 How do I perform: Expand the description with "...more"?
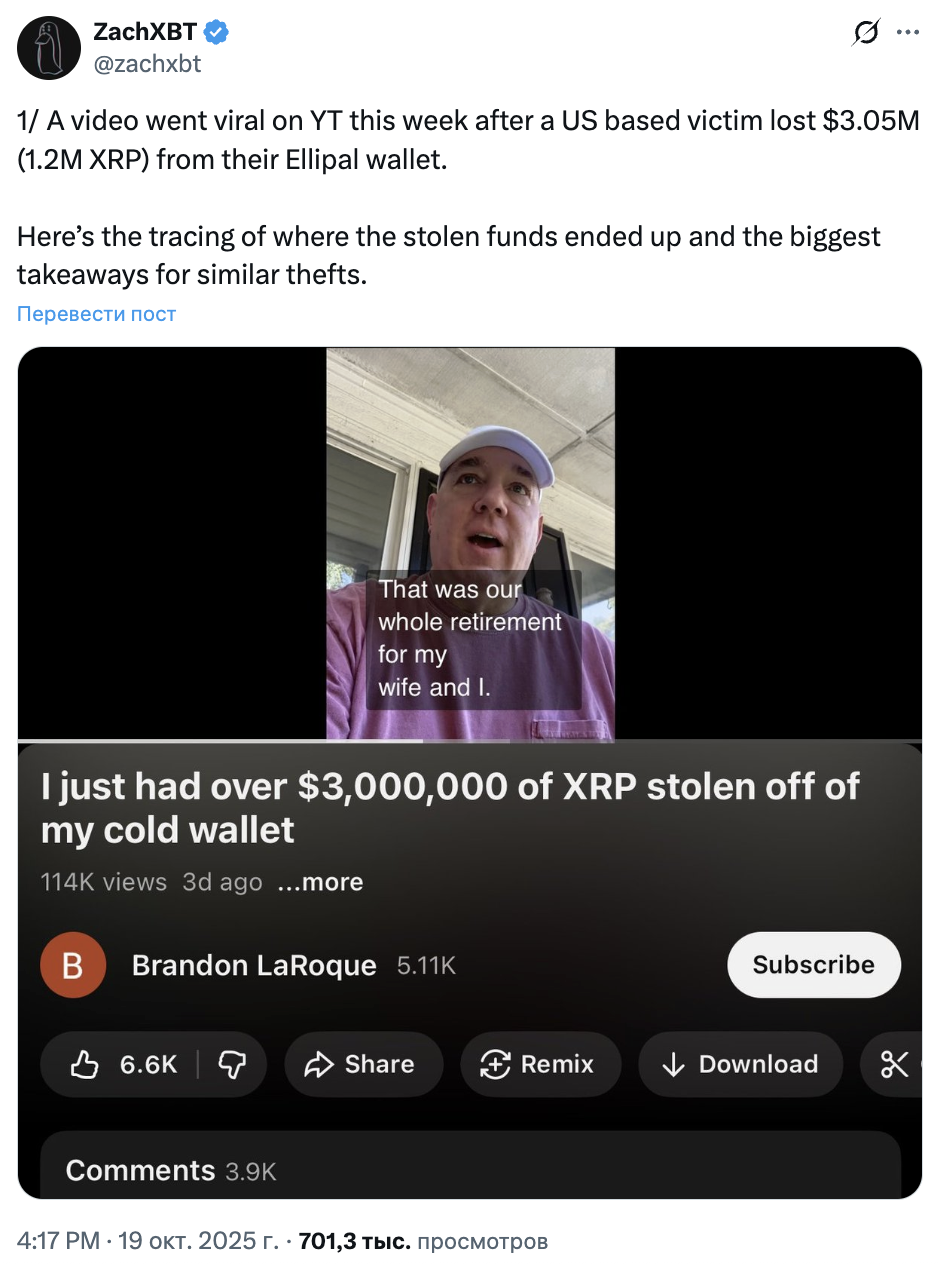320,882
